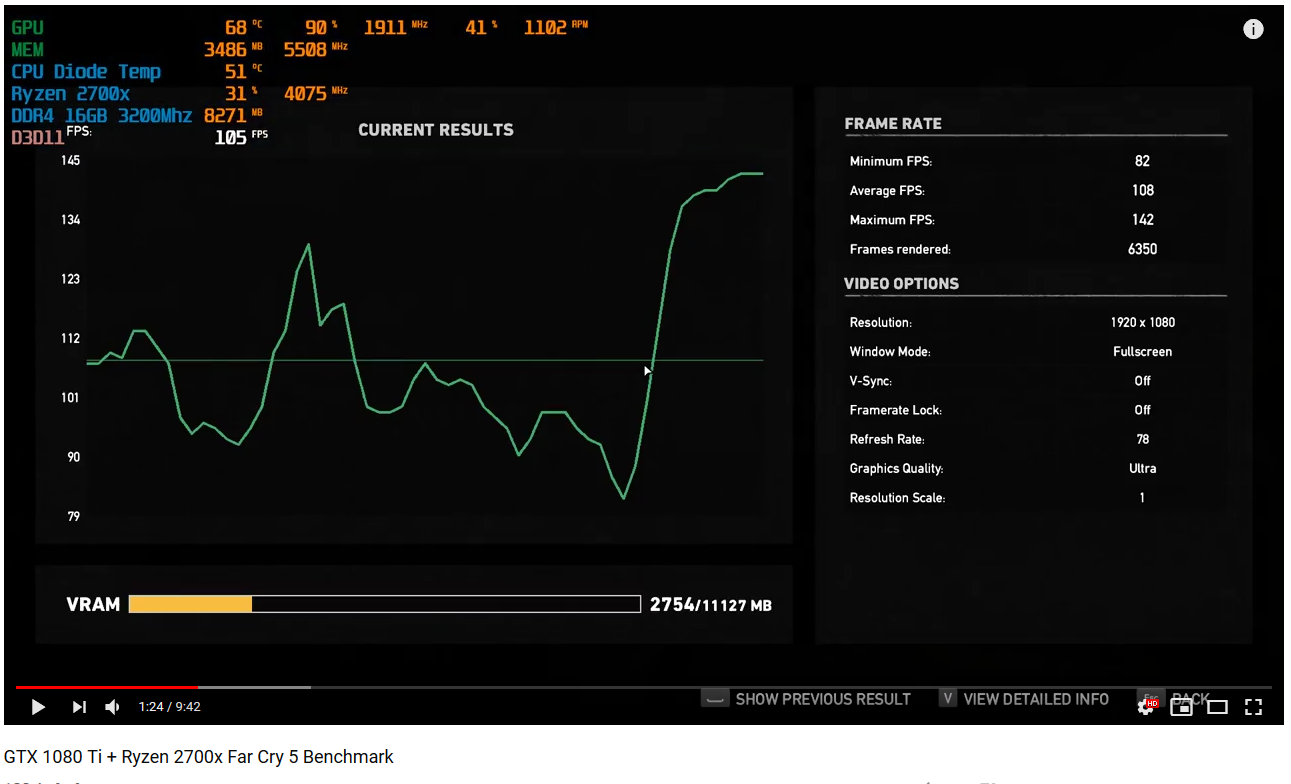Switch to theater mode
This screenshot has height=784, width=1291.
point(1217,707)
